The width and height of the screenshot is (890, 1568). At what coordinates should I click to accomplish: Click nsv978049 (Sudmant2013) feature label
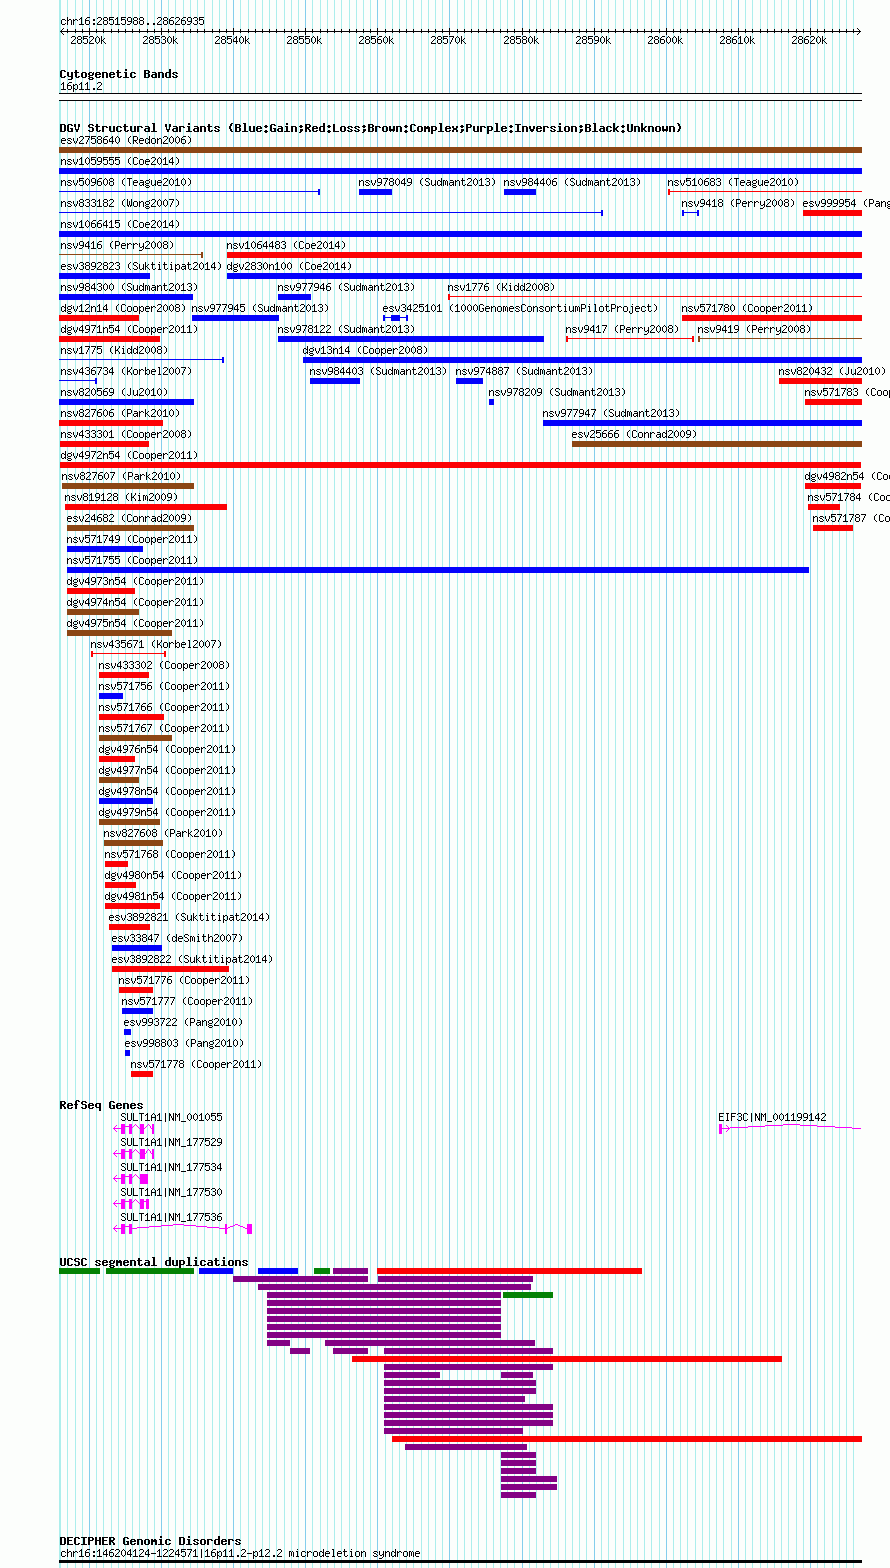pyautogui.click(x=428, y=182)
